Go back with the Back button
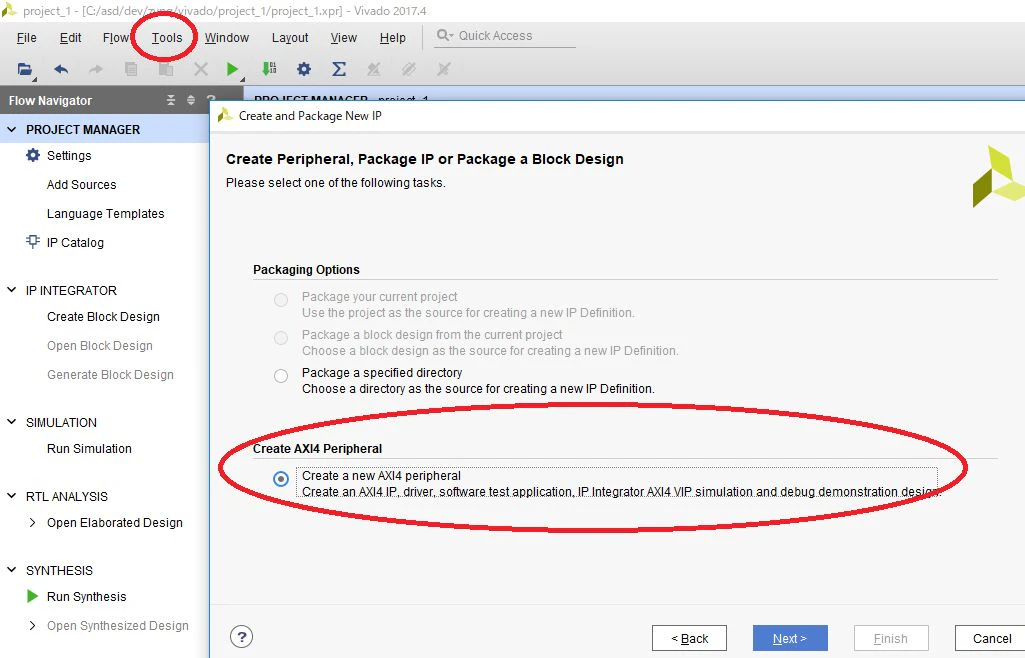 coord(690,638)
